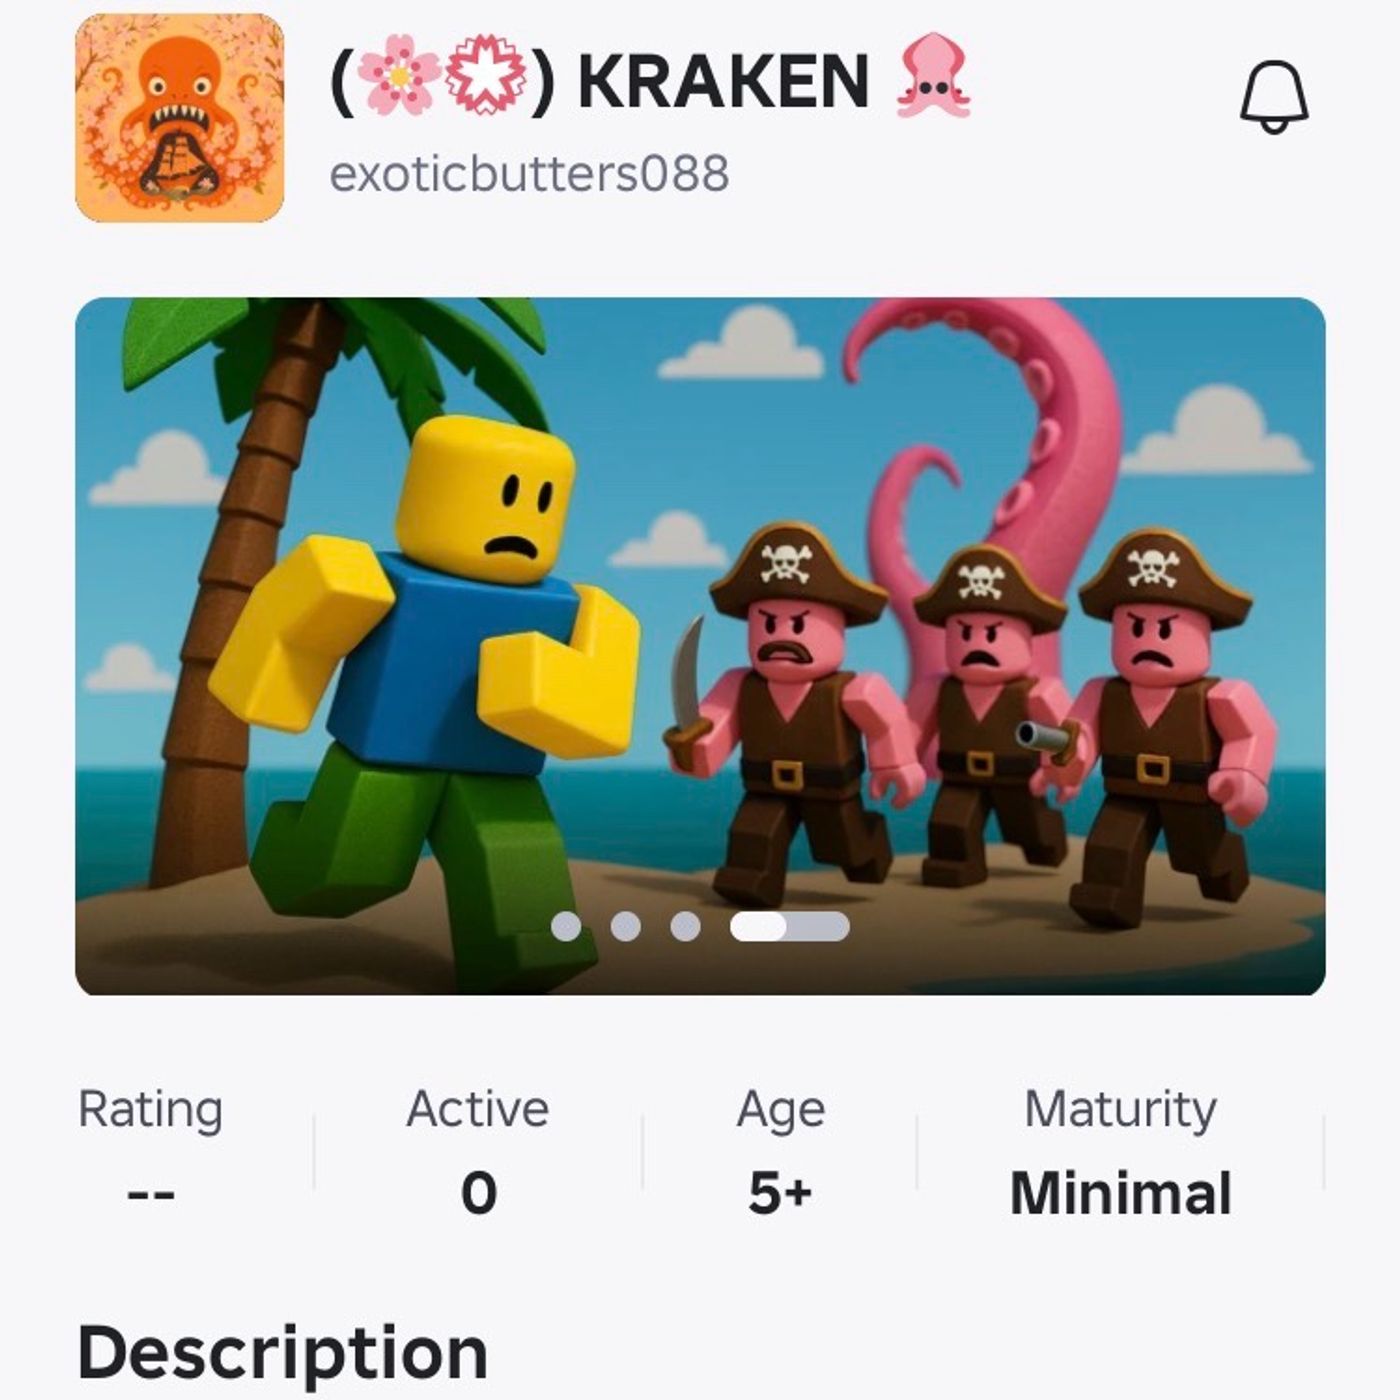
Task: Tap the KRAKEN game title
Action: 723,80
